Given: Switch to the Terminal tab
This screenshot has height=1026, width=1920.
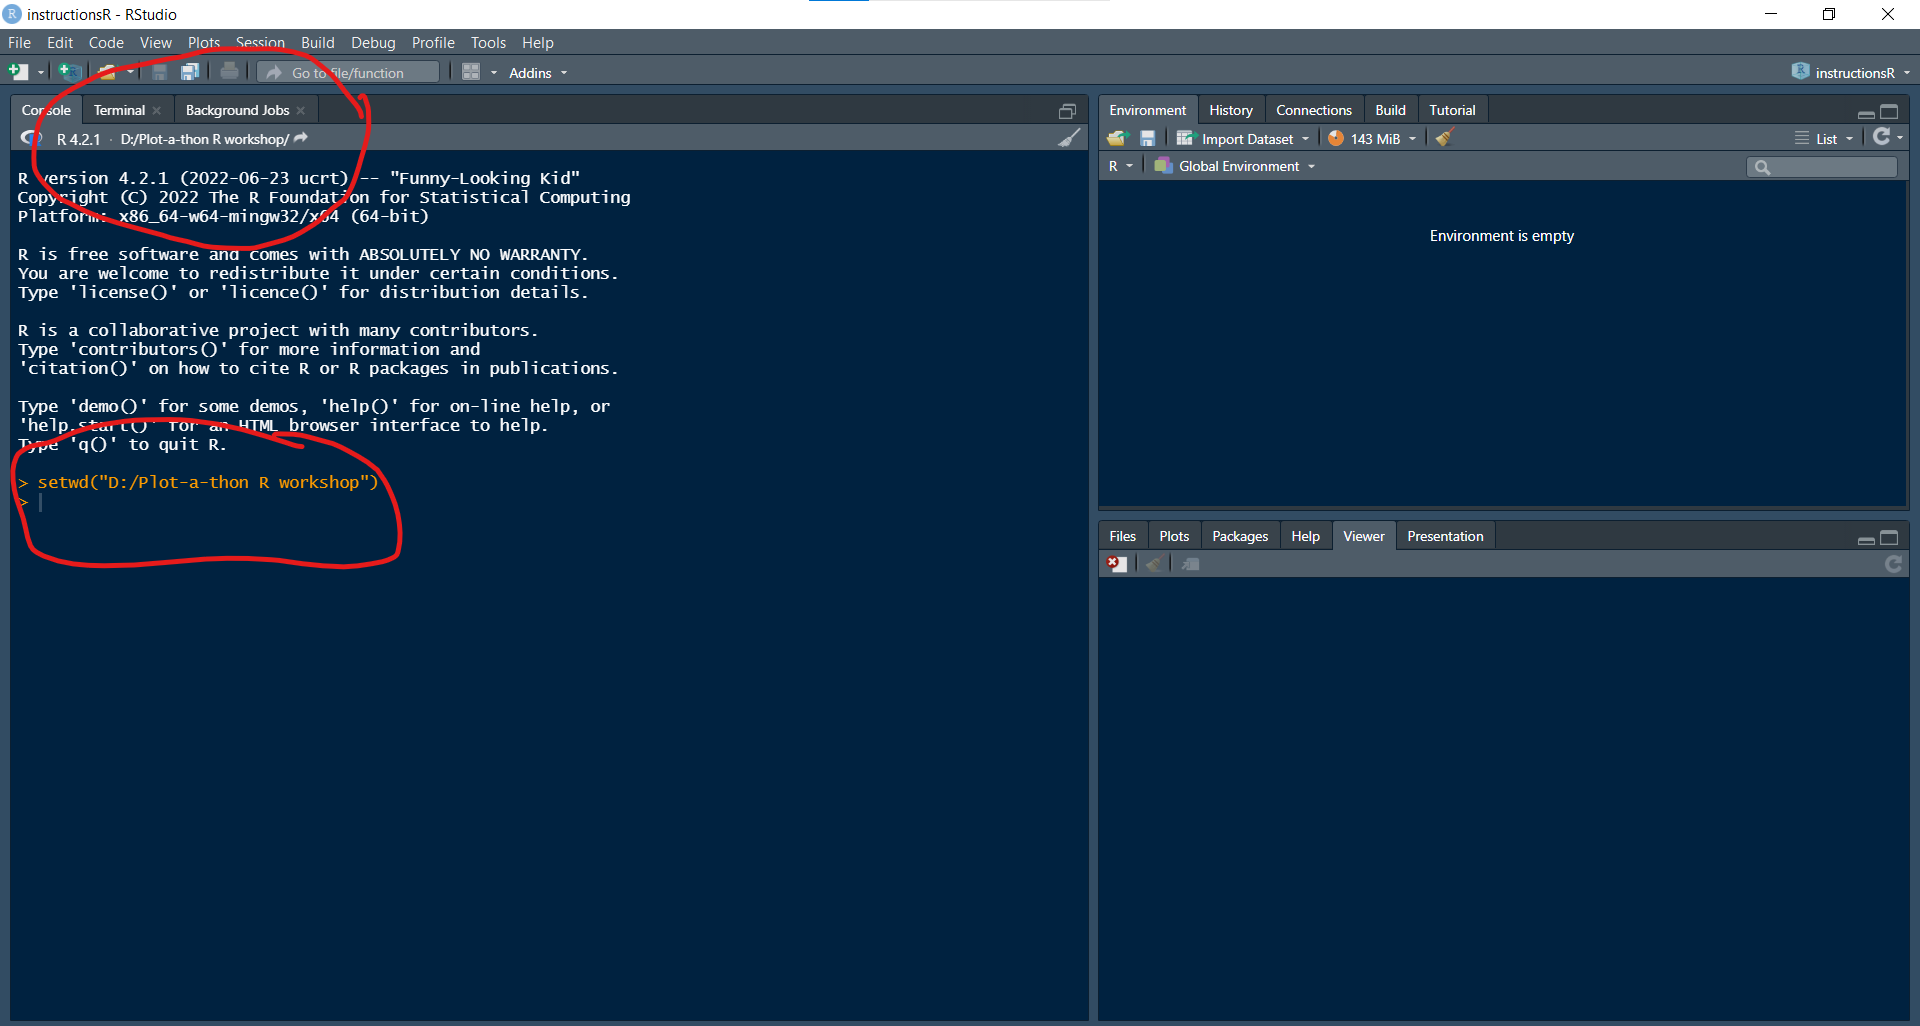Looking at the screenshot, I should [x=119, y=110].
